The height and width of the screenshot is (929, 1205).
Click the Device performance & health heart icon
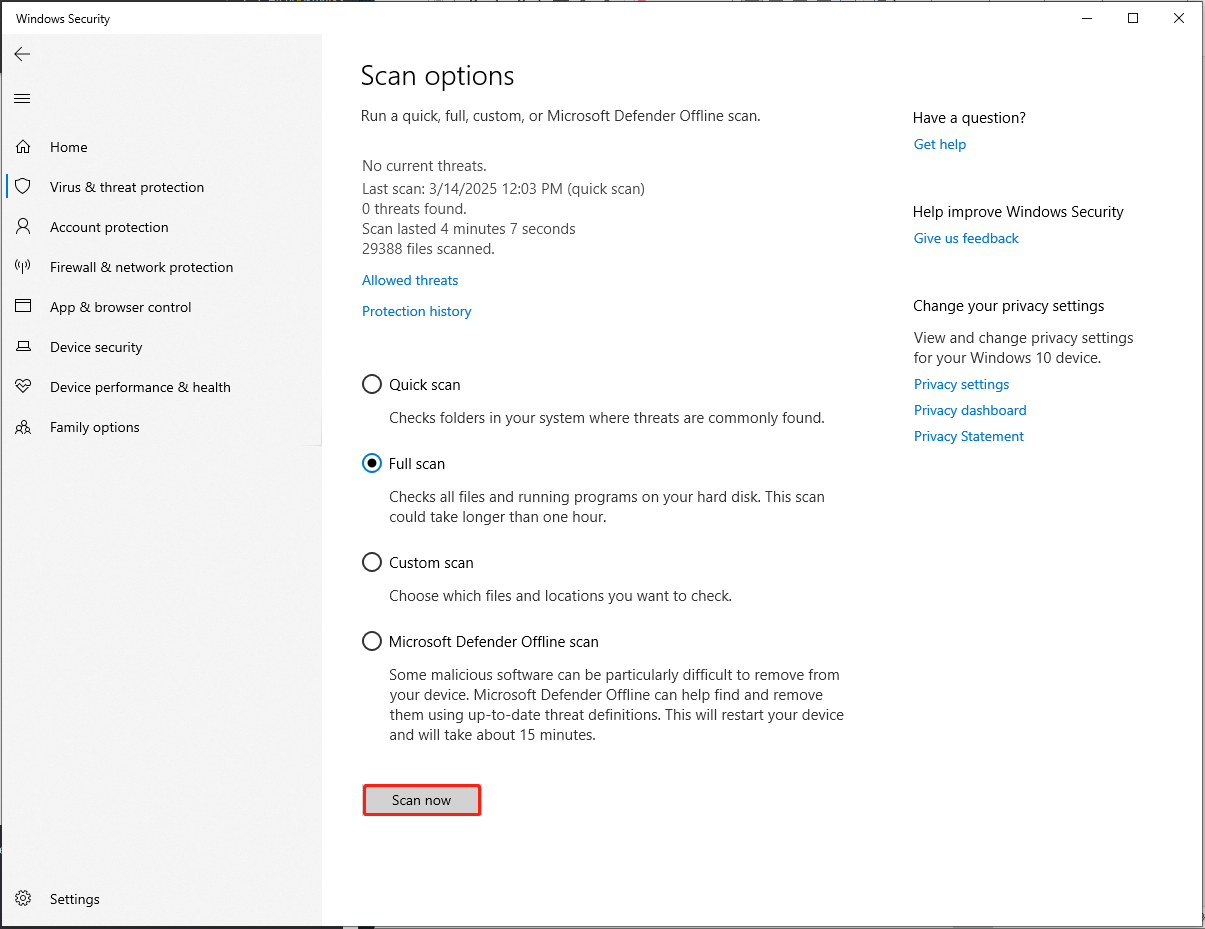coord(23,387)
